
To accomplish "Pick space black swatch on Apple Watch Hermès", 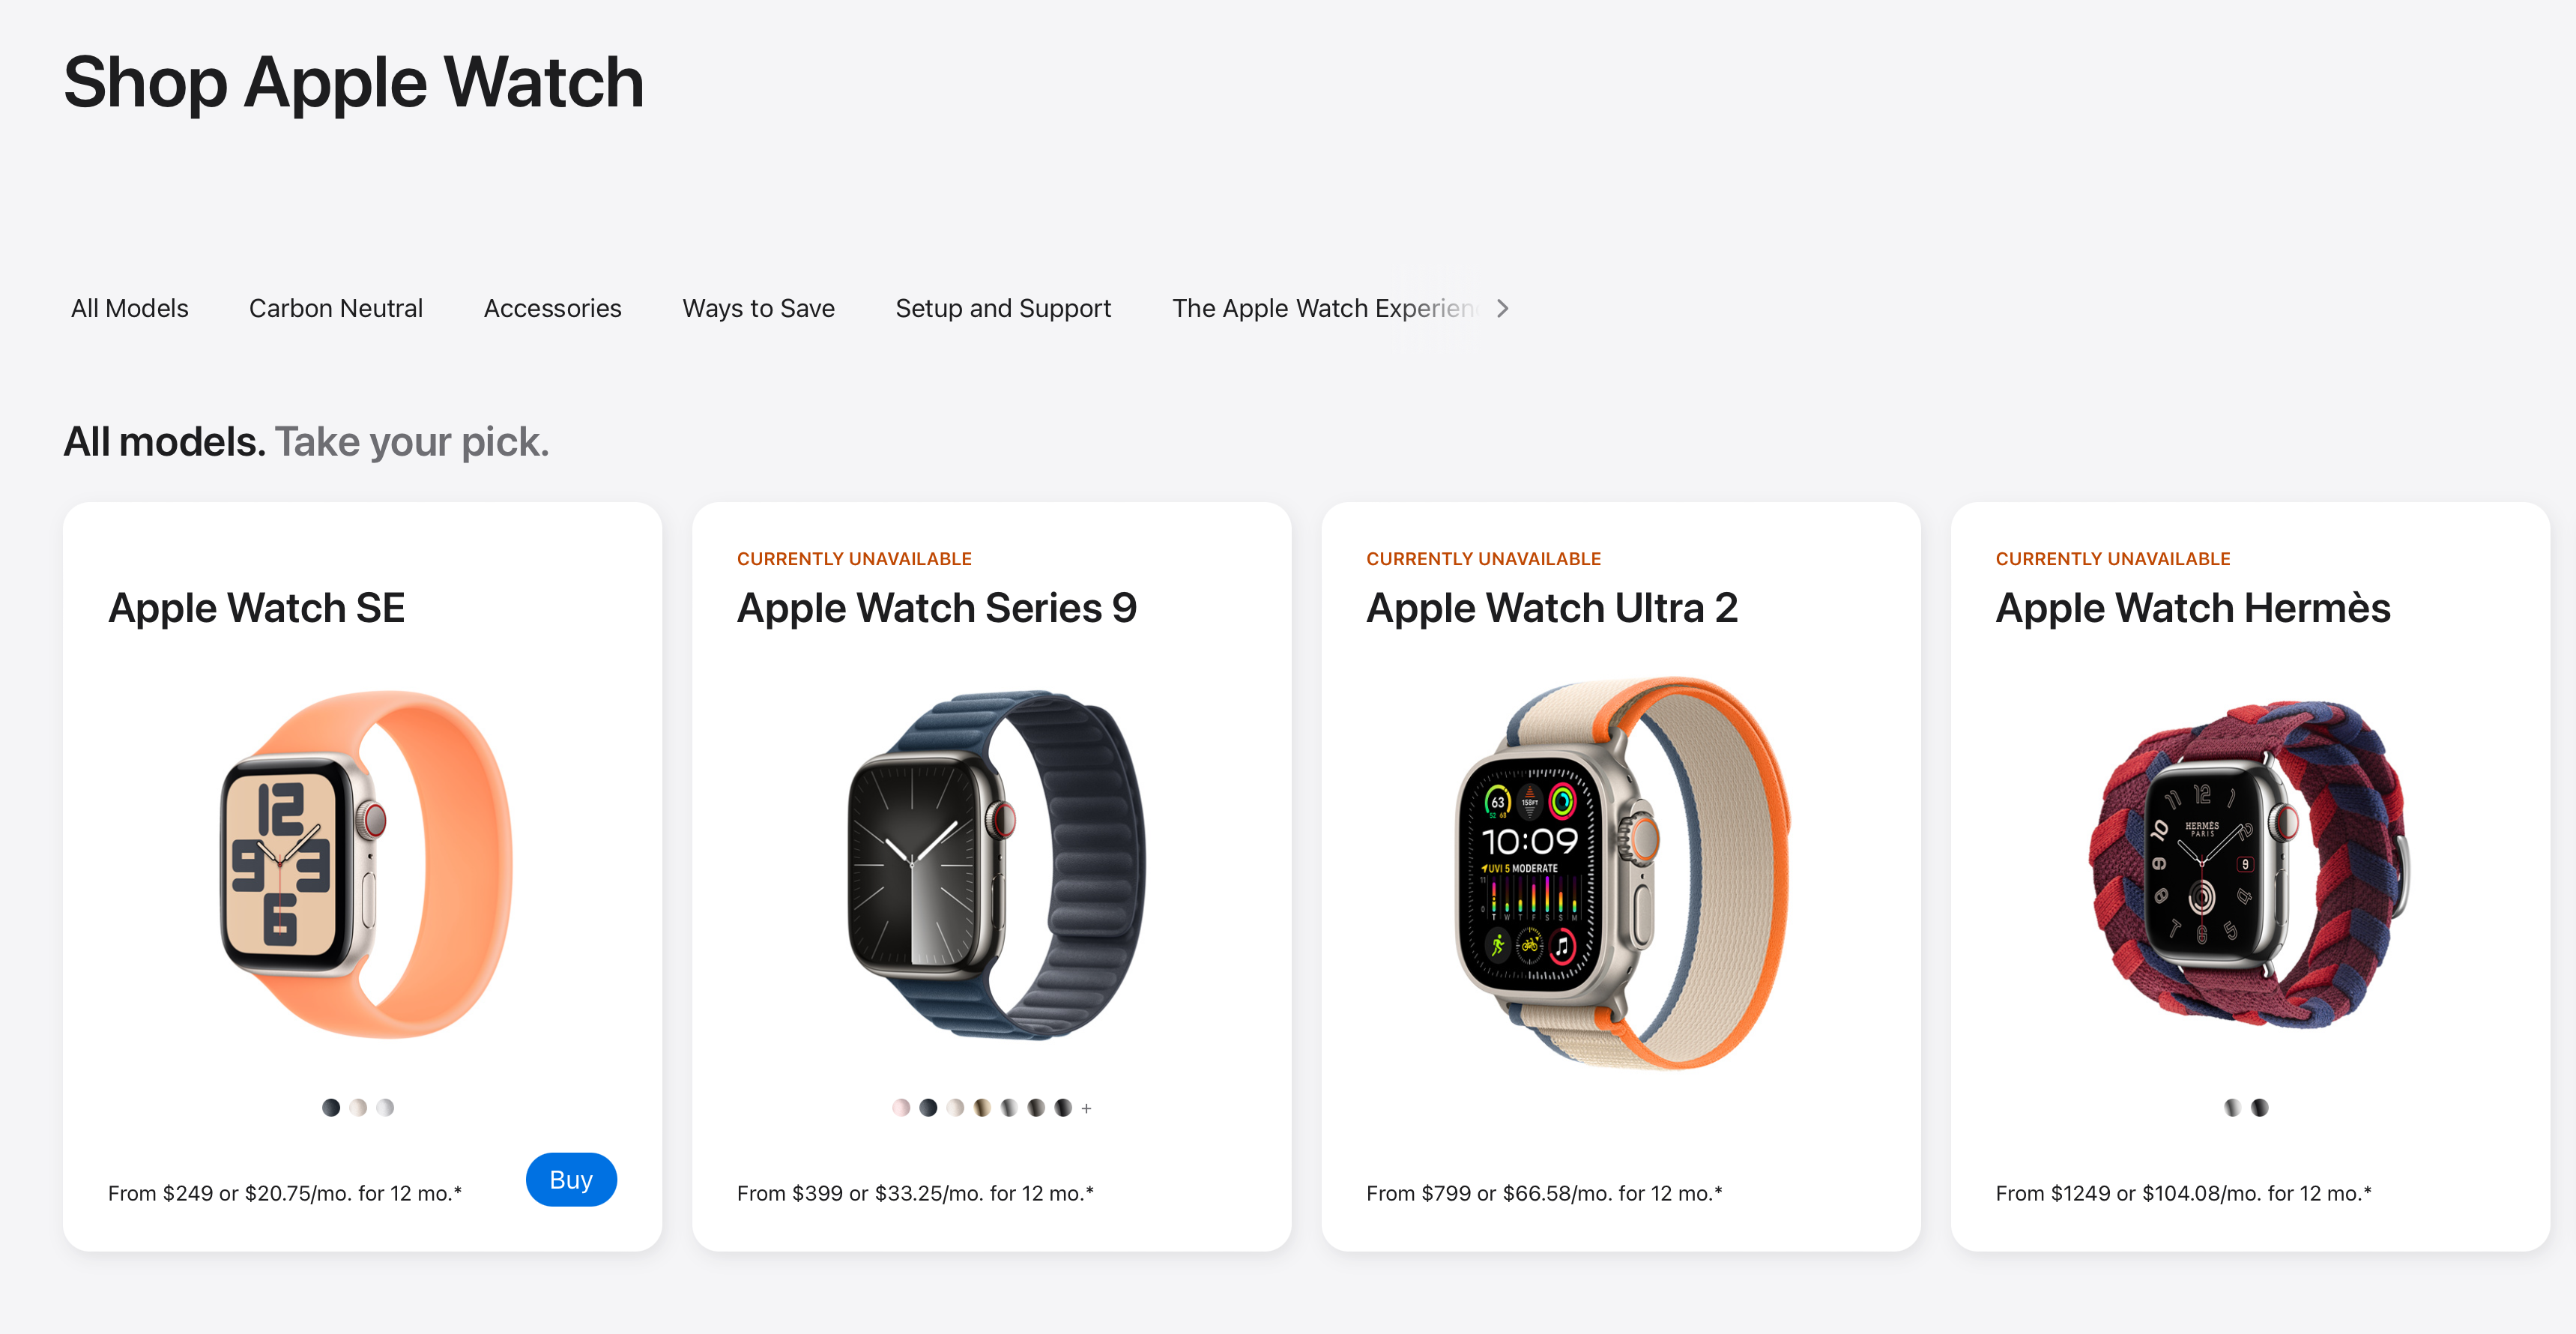I will pos(2259,1107).
